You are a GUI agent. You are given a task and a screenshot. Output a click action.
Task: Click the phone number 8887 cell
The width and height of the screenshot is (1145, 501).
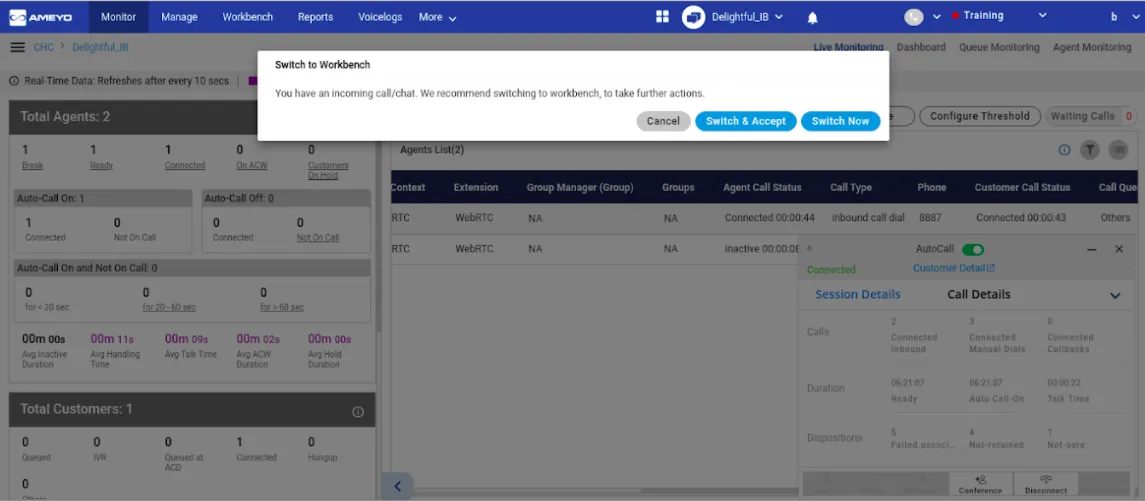[x=930, y=218]
